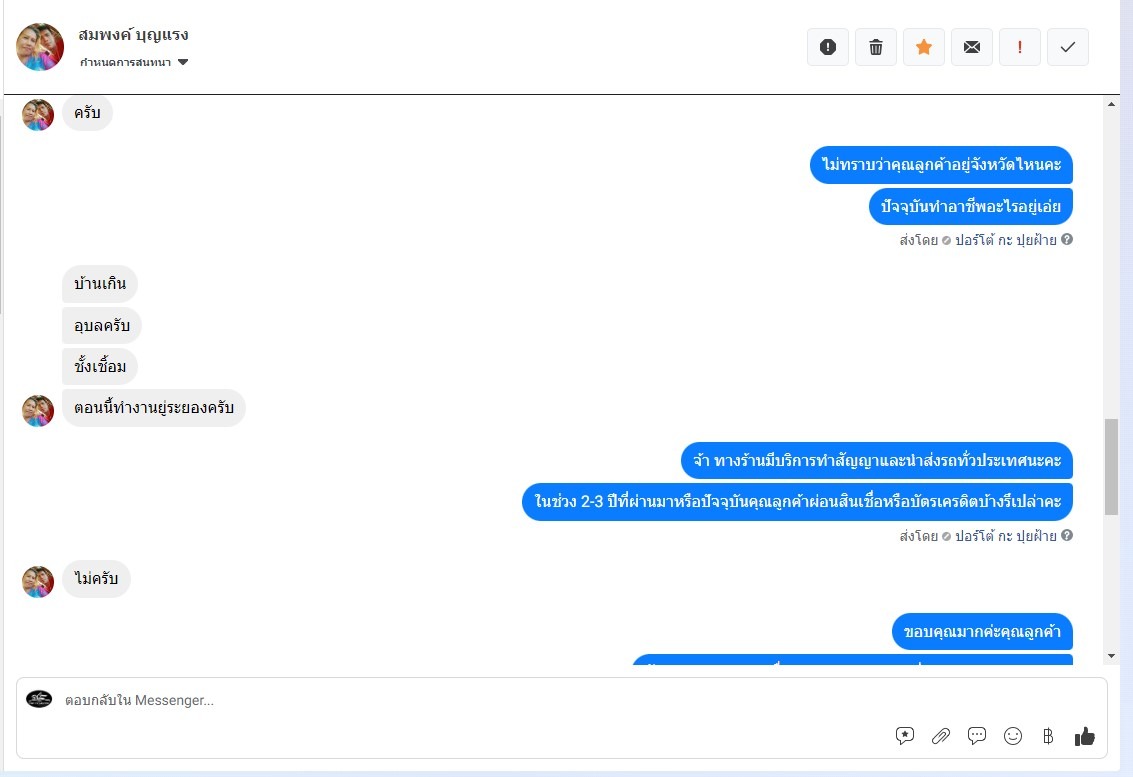
Task: Delete conversation using the trash icon
Action: 876,47
